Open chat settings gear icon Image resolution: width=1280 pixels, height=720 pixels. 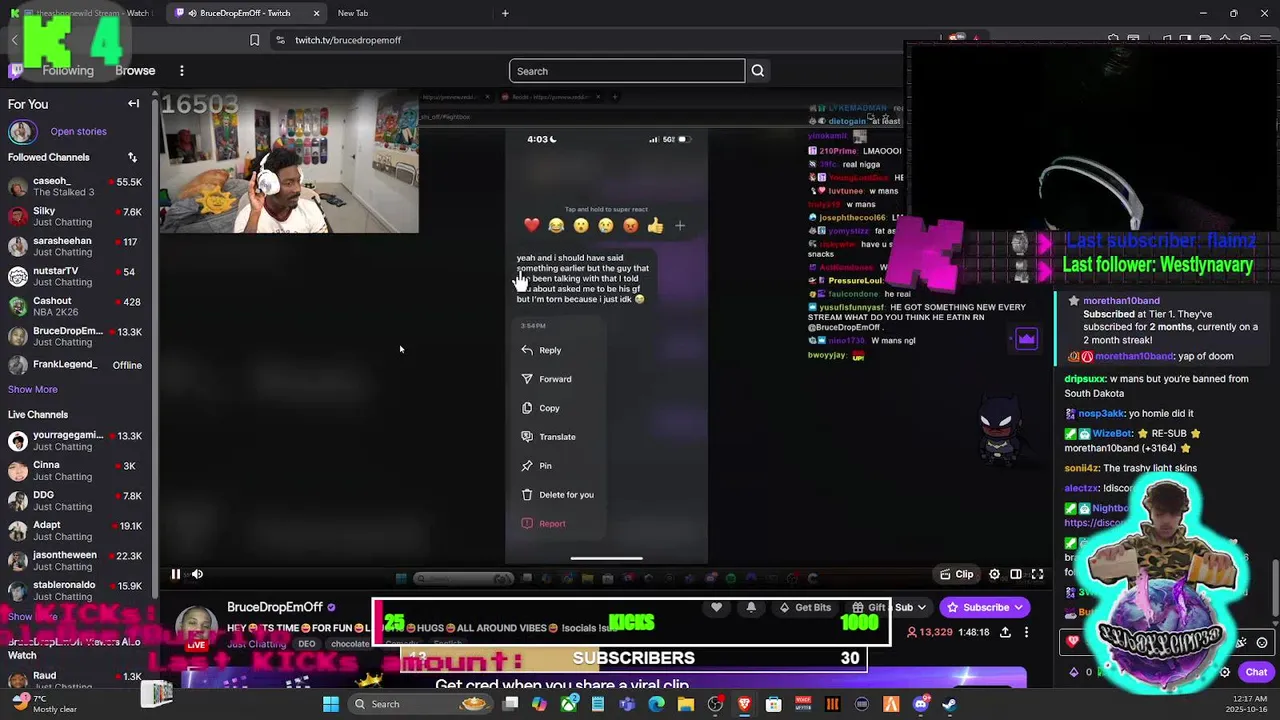[1224, 672]
